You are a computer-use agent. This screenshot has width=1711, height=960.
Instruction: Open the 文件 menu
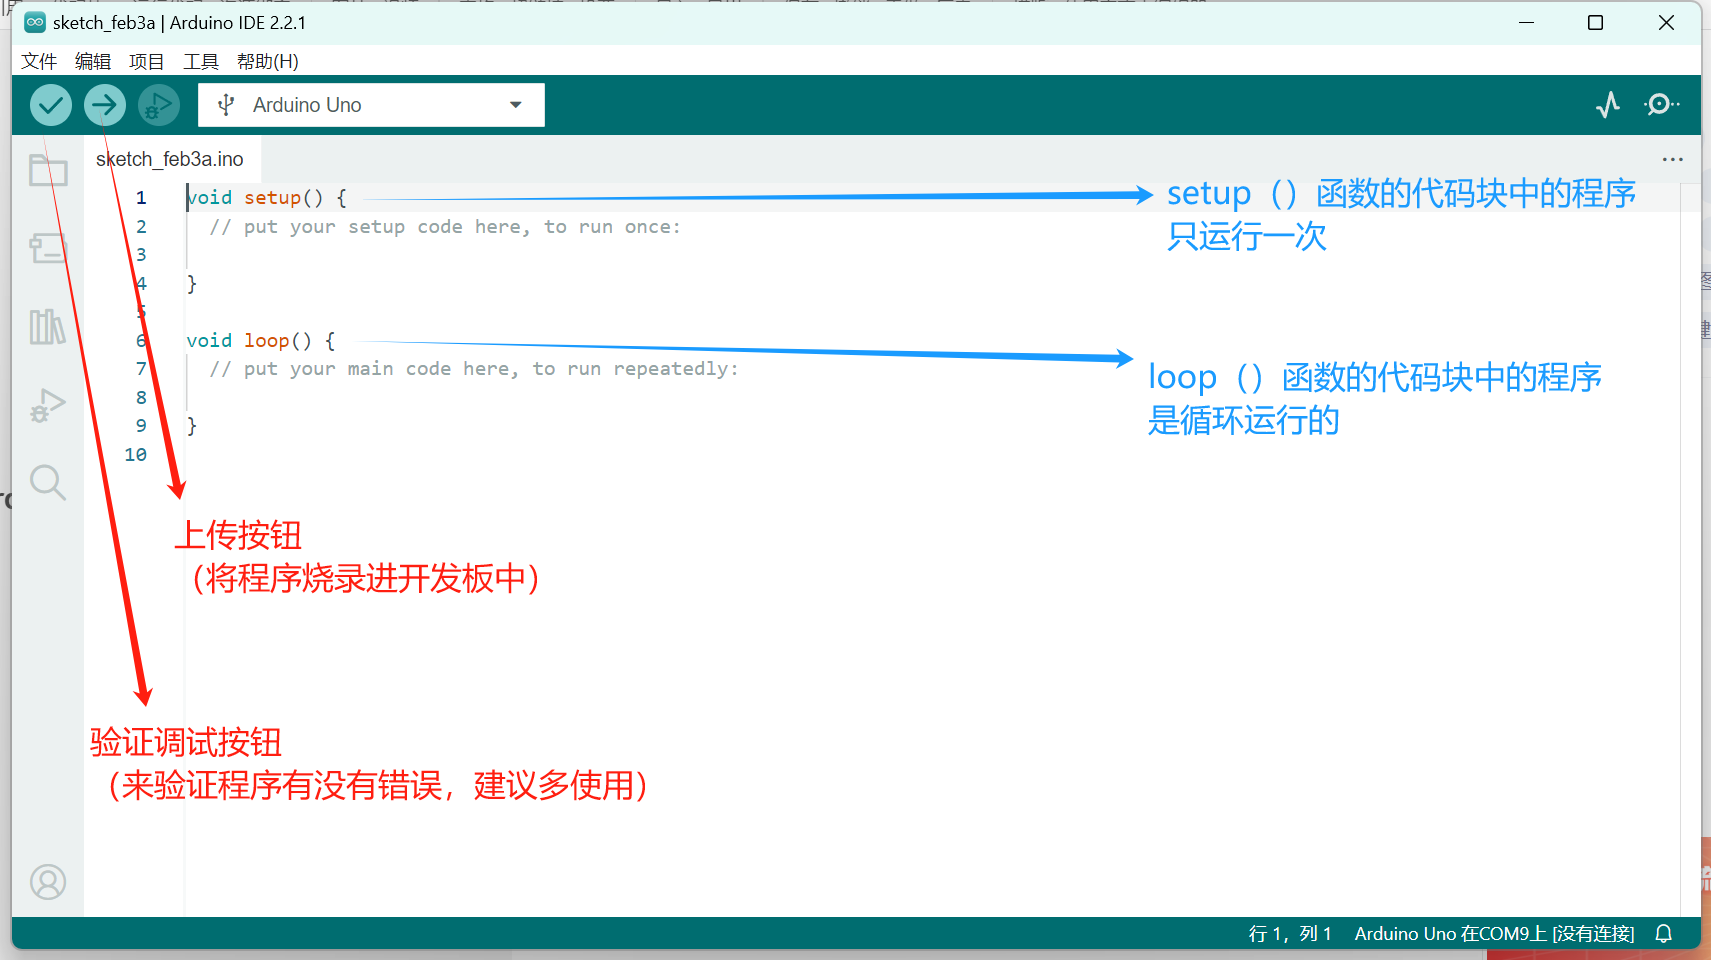tap(39, 61)
